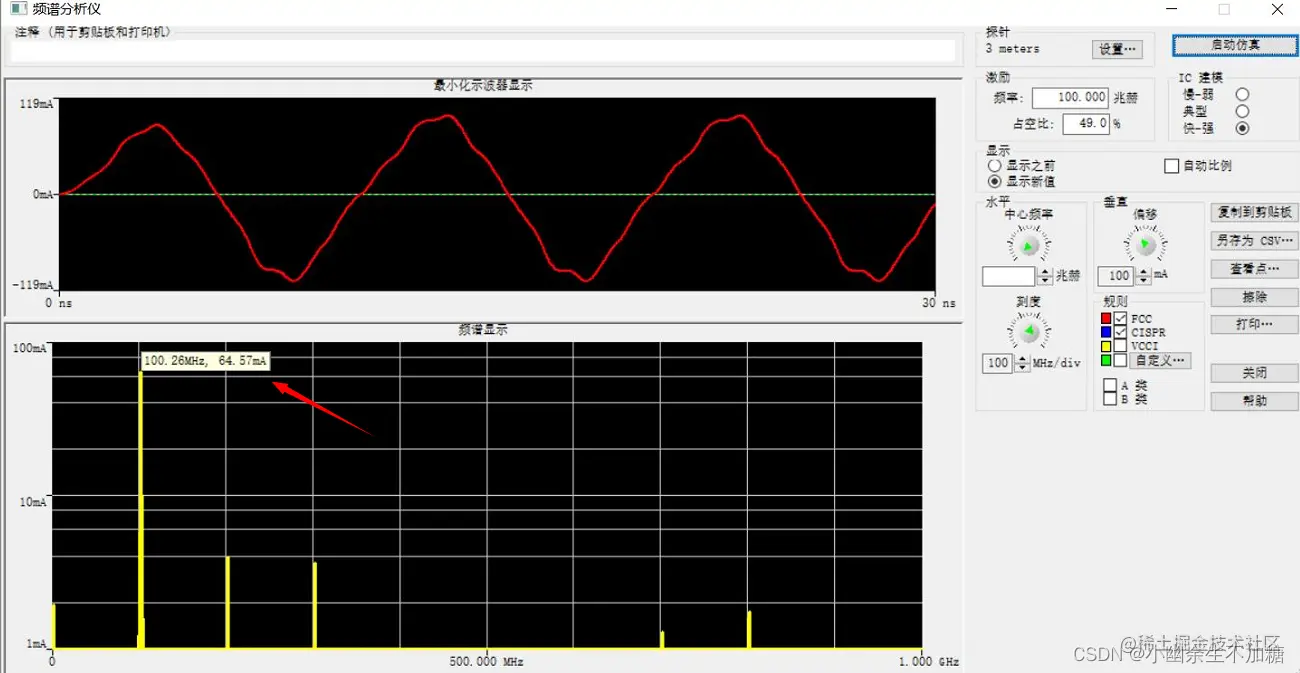Click the blue CISPR color swatch
1300x673 pixels.
point(1106,332)
